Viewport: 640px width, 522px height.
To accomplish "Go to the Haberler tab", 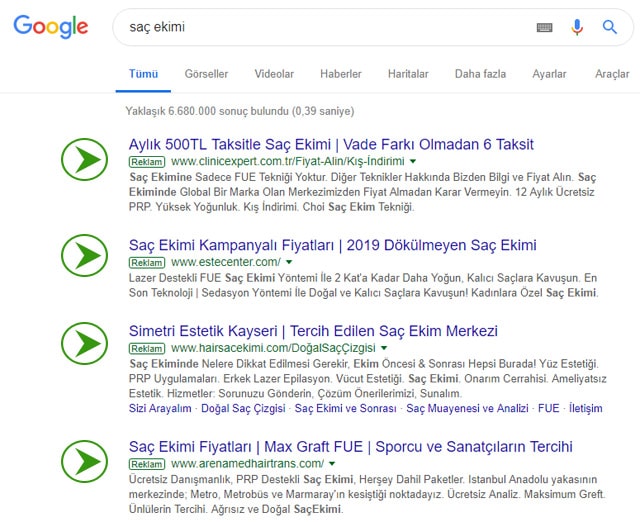I will coord(341,74).
